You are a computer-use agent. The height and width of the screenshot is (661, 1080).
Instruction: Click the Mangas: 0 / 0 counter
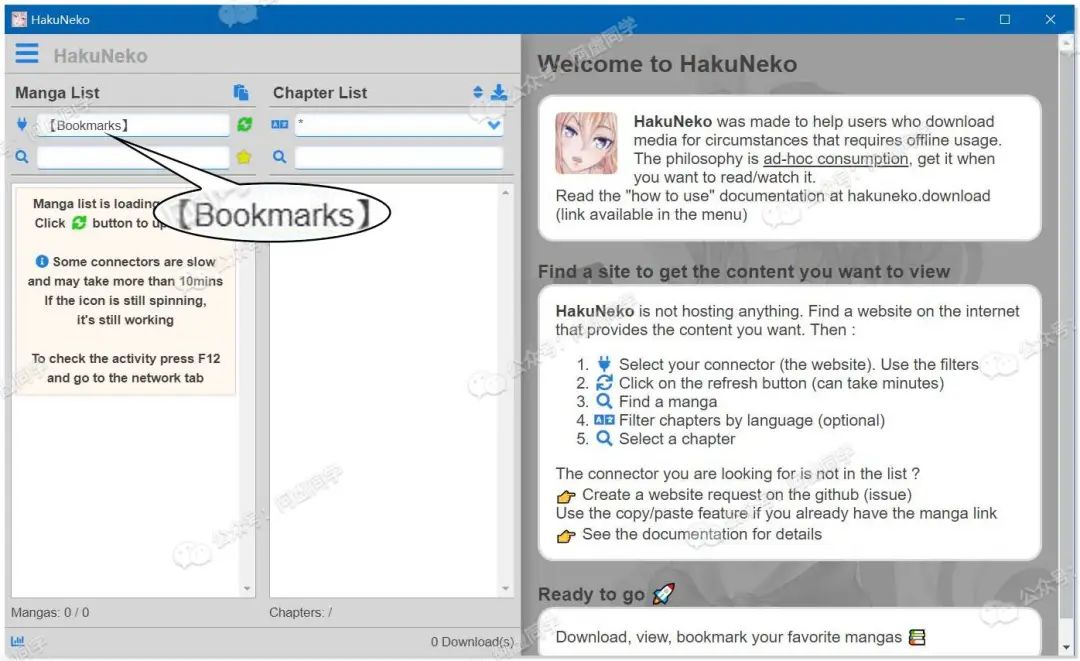pos(50,612)
